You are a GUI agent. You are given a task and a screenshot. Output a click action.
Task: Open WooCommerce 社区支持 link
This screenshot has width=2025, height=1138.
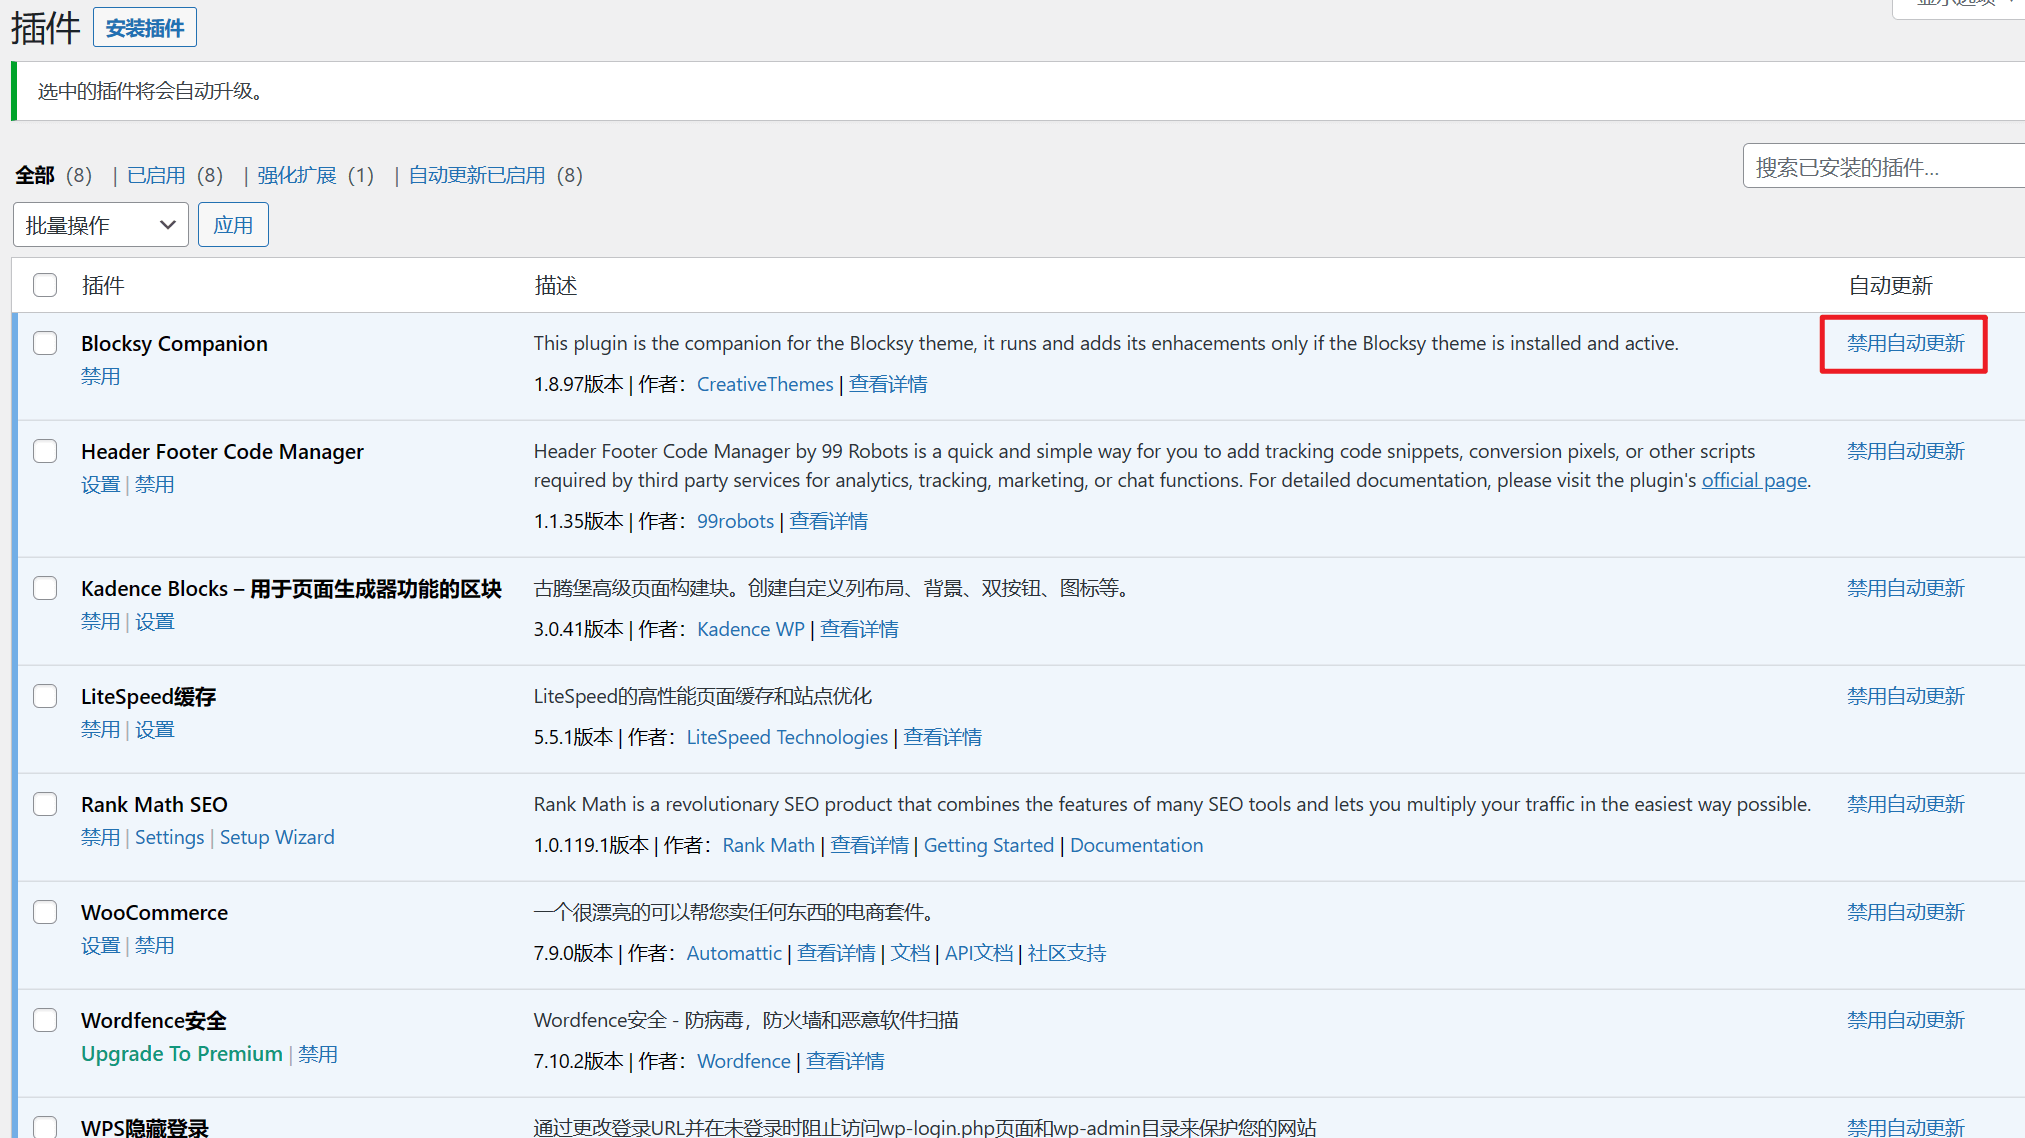point(1067,953)
